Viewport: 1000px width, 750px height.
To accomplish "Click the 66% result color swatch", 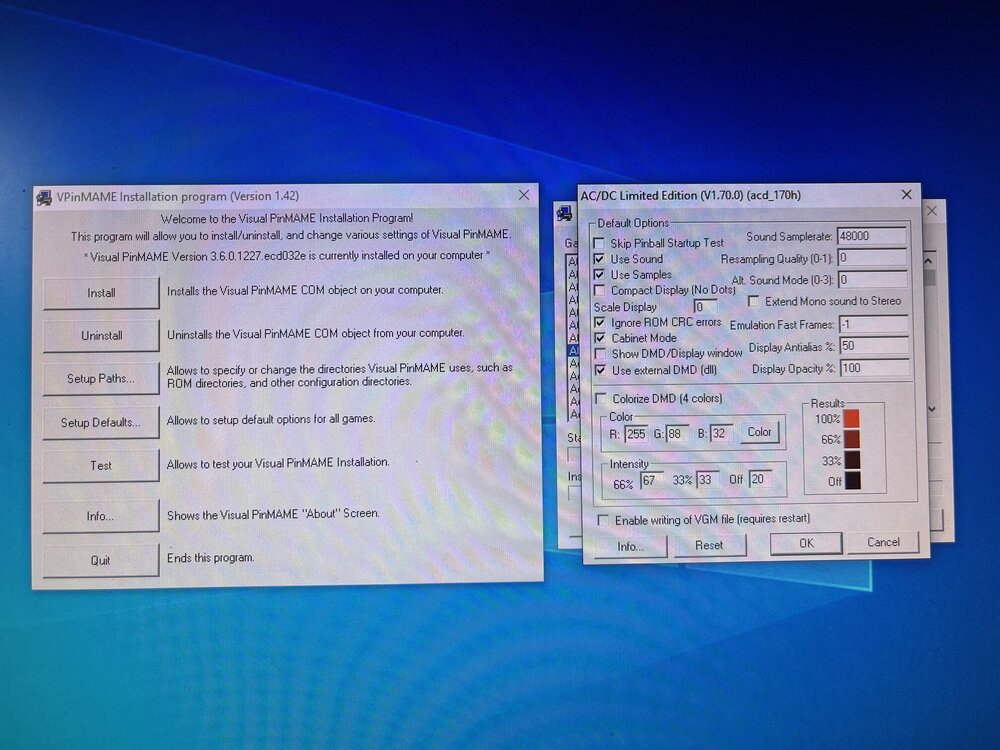I will [x=852, y=439].
